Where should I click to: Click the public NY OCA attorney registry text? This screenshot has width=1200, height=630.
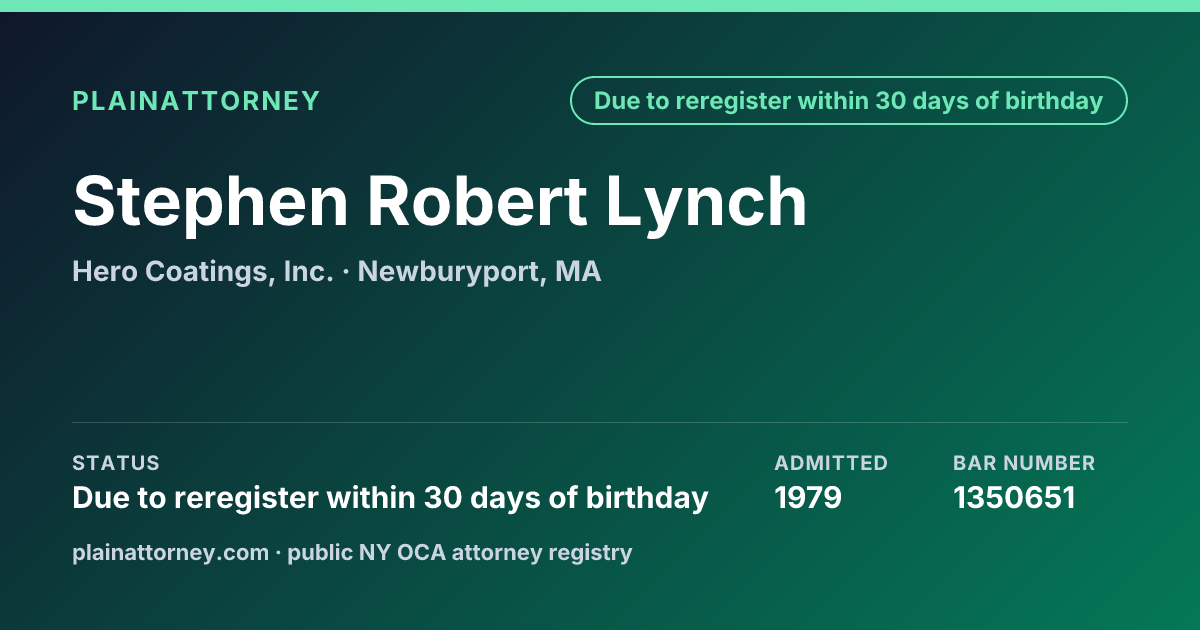460,552
